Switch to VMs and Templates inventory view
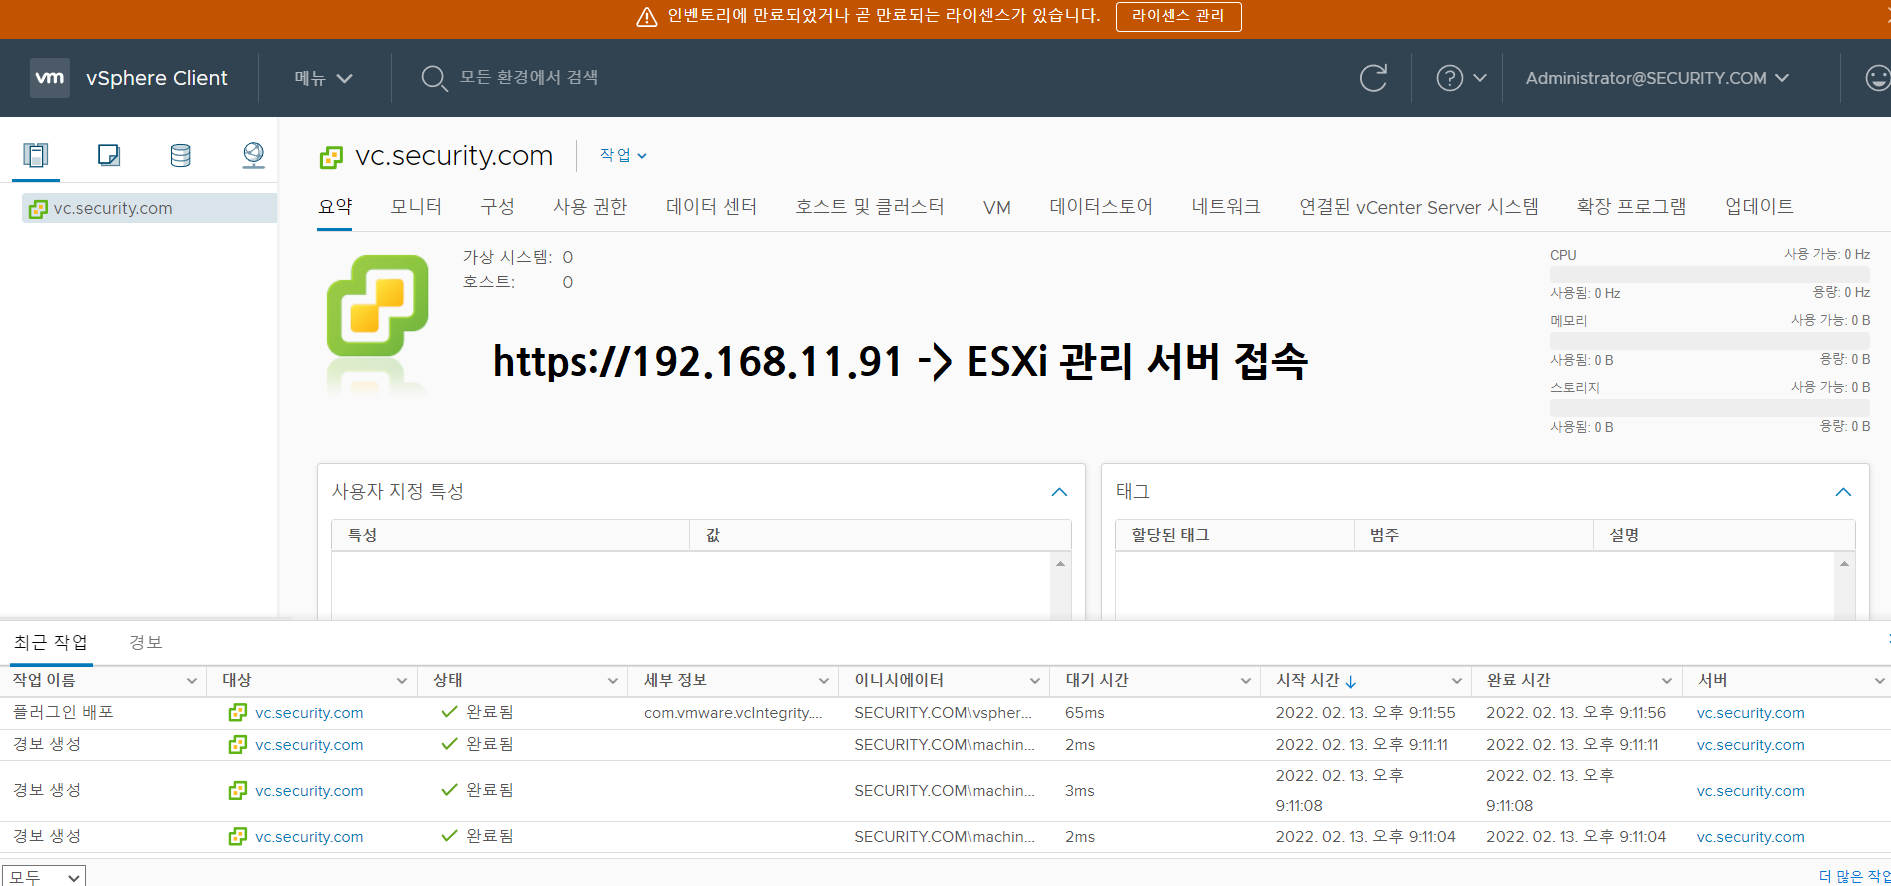Viewport: 1891px width, 886px height. (109, 155)
